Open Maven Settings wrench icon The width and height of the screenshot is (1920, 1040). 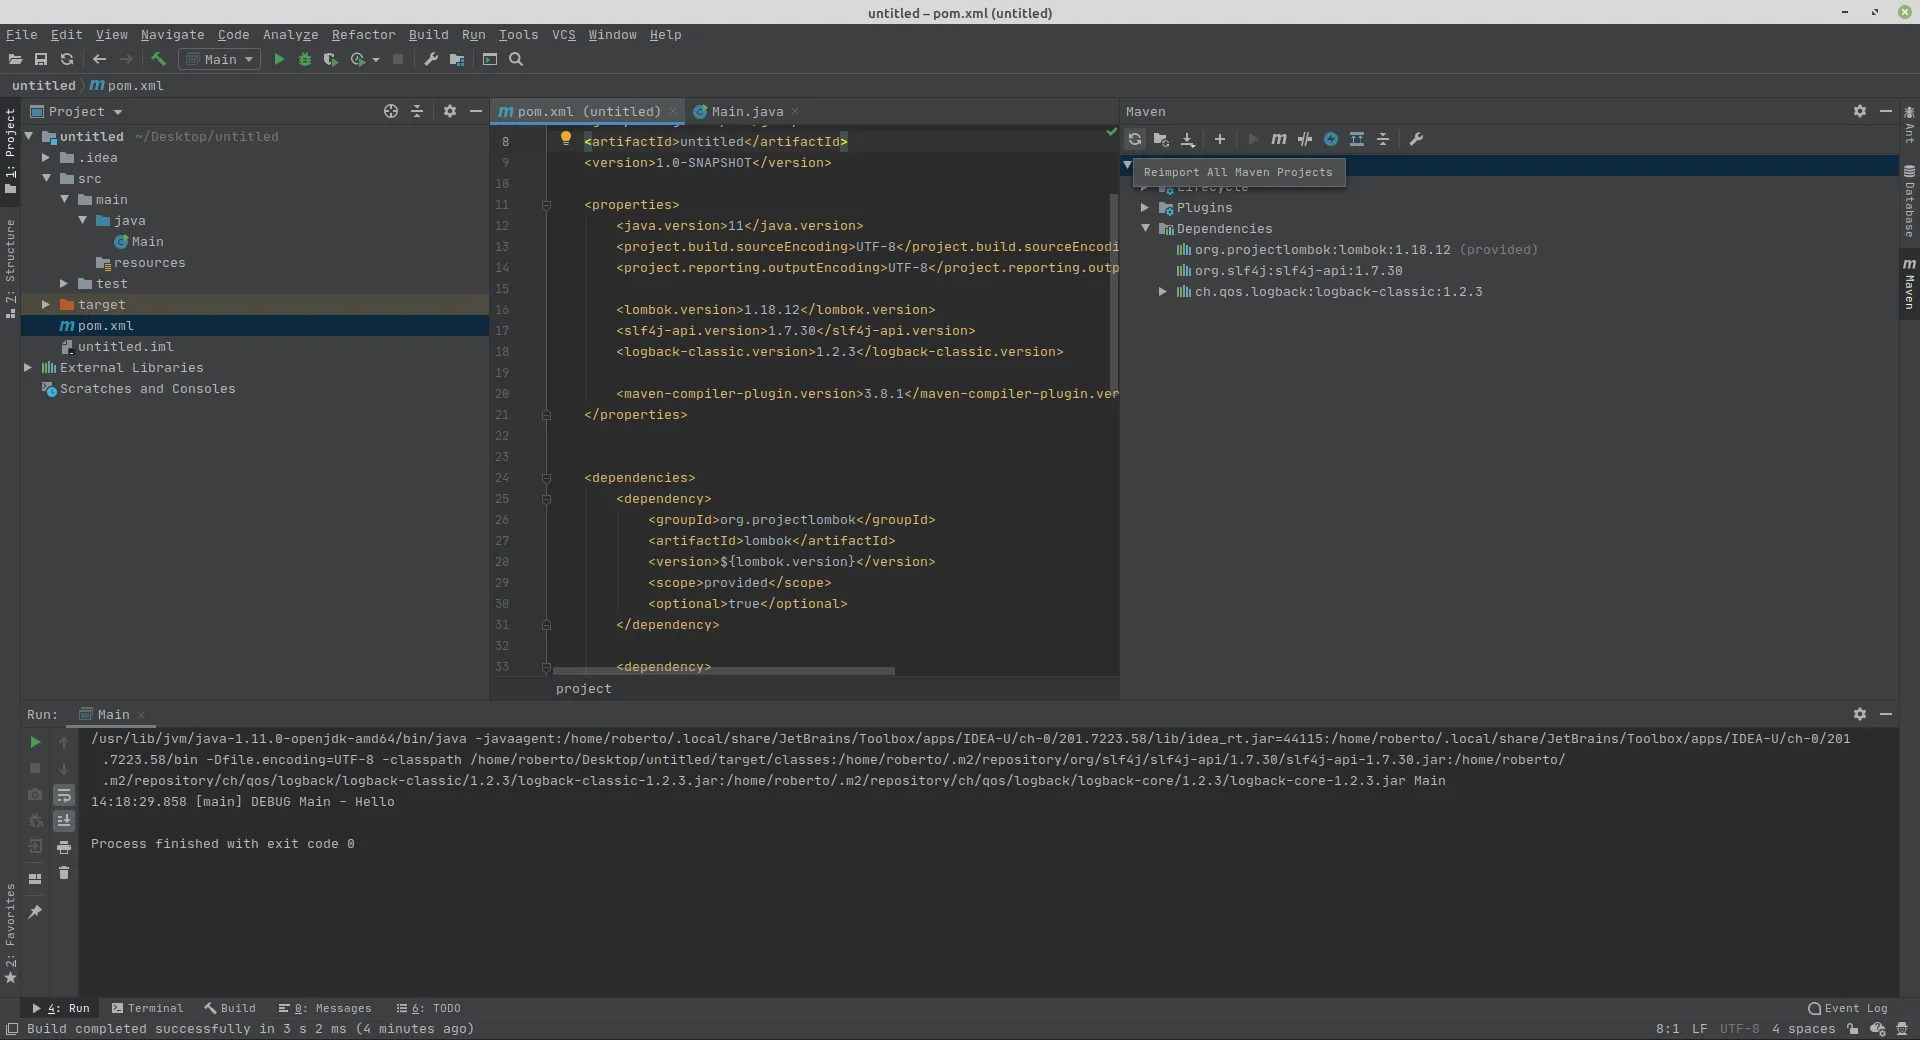point(1416,140)
